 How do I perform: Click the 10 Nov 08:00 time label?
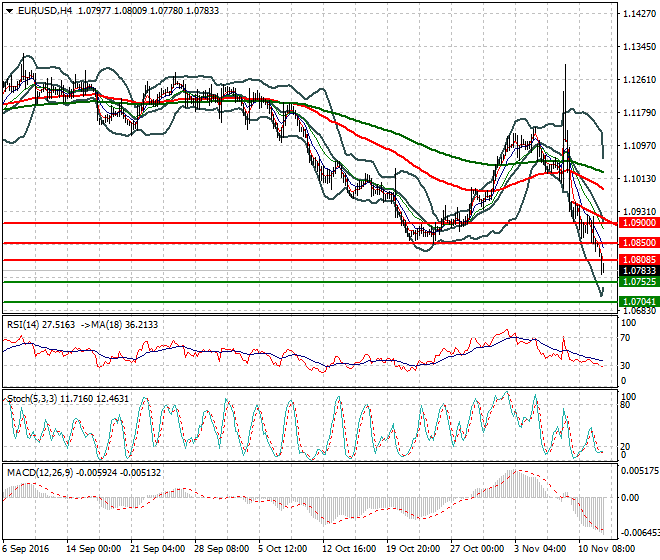point(607,549)
